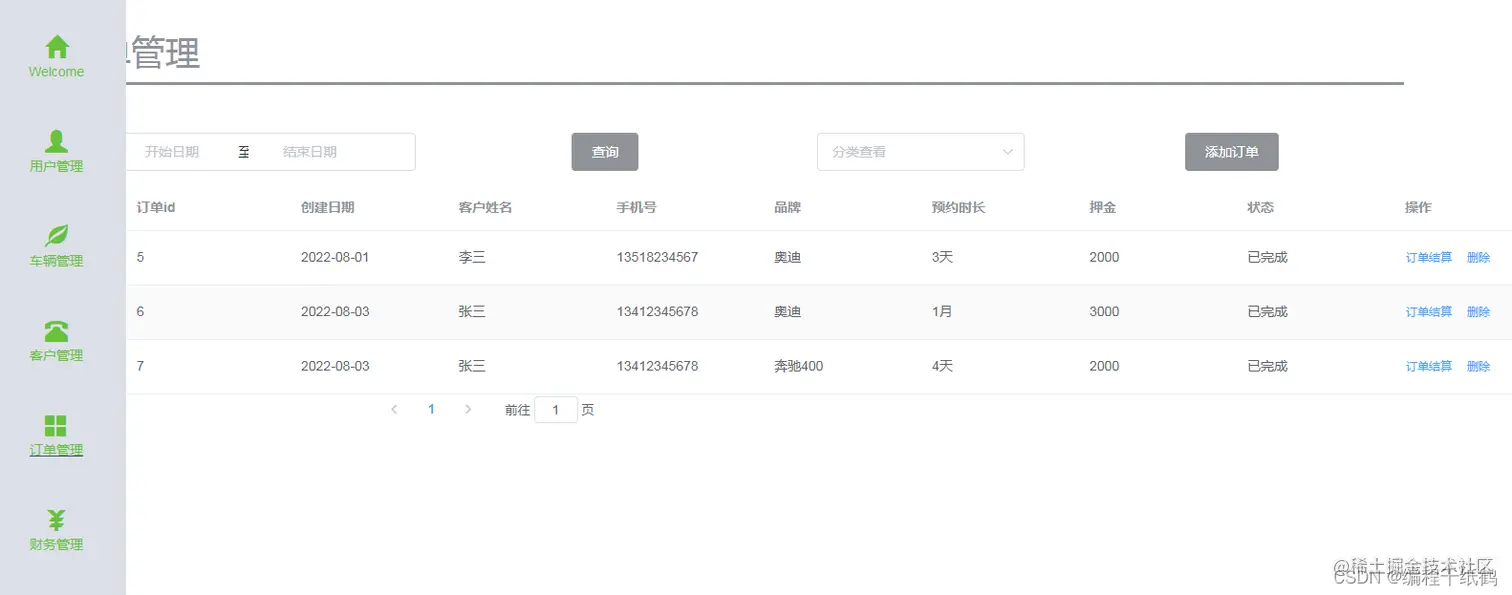Click the 品牌 column header
The height and width of the screenshot is (595, 1512).
click(x=788, y=207)
